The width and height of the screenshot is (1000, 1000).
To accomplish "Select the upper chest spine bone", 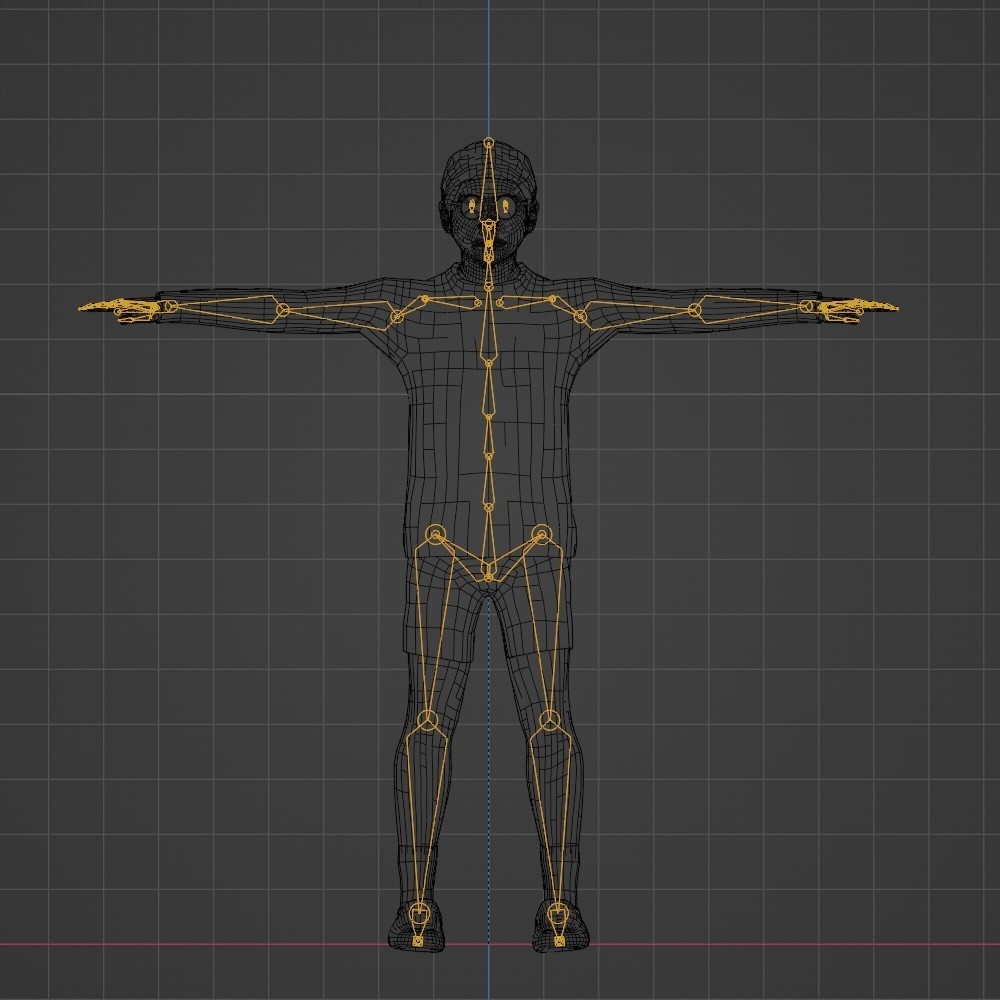I will point(489,325).
